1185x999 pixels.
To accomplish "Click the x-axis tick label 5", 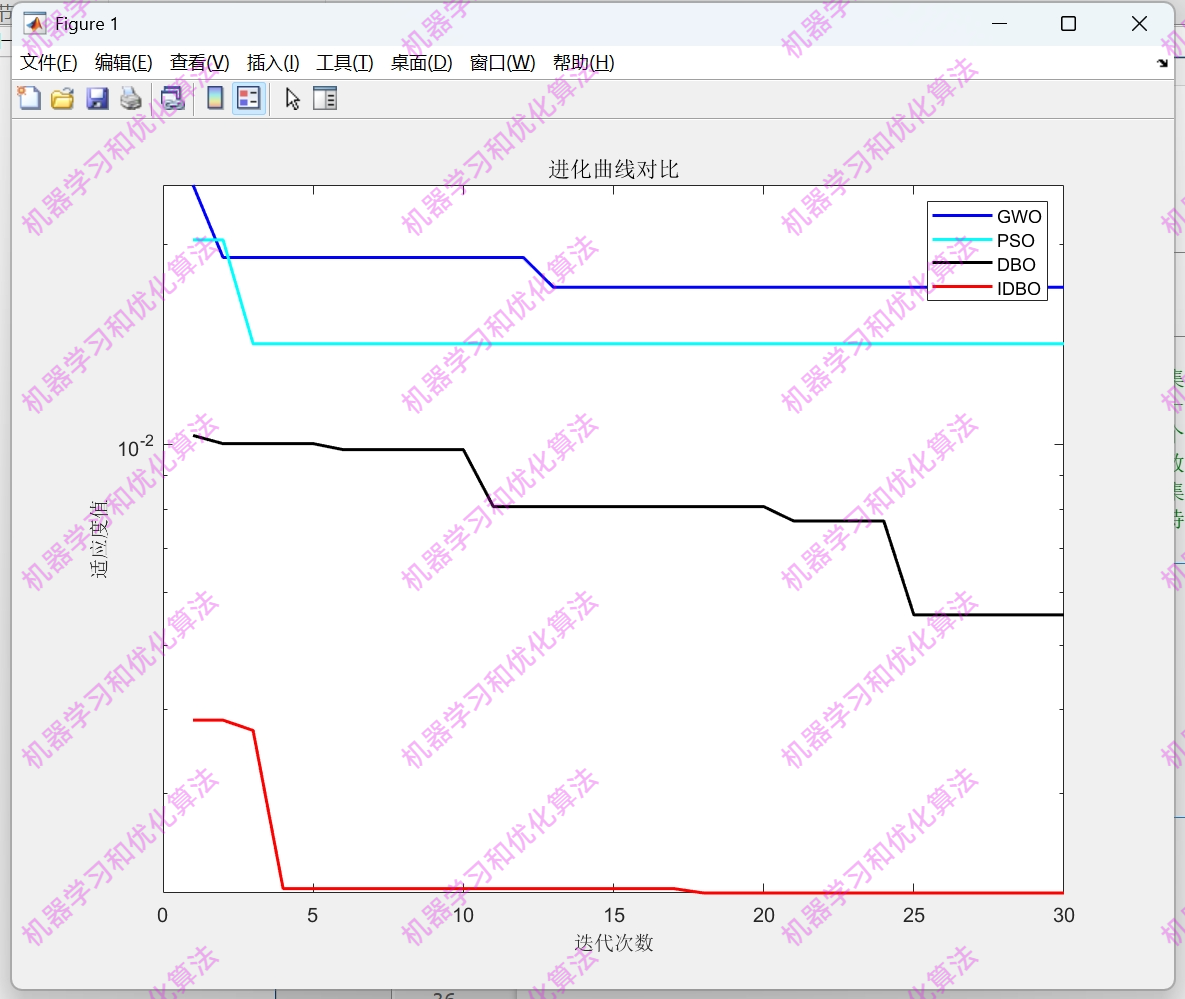I will click(312, 915).
